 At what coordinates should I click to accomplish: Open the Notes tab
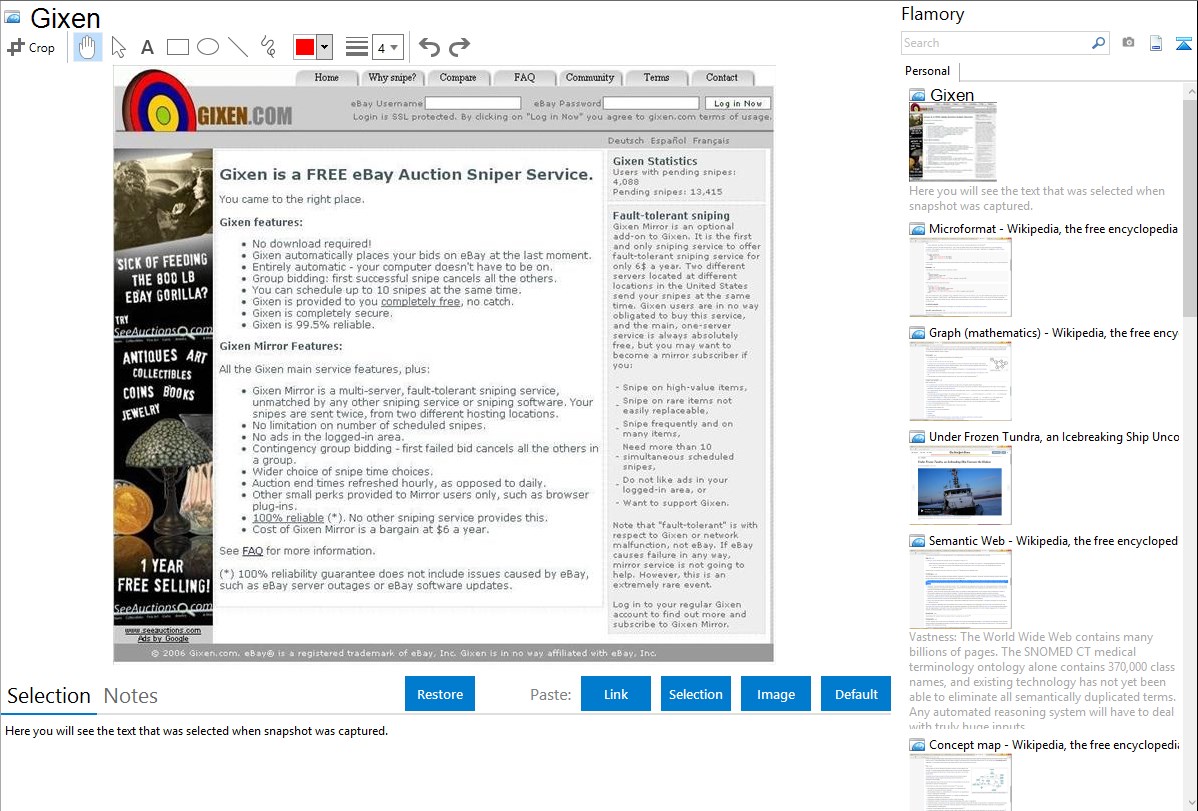pyautogui.click(x=131, y=696)
